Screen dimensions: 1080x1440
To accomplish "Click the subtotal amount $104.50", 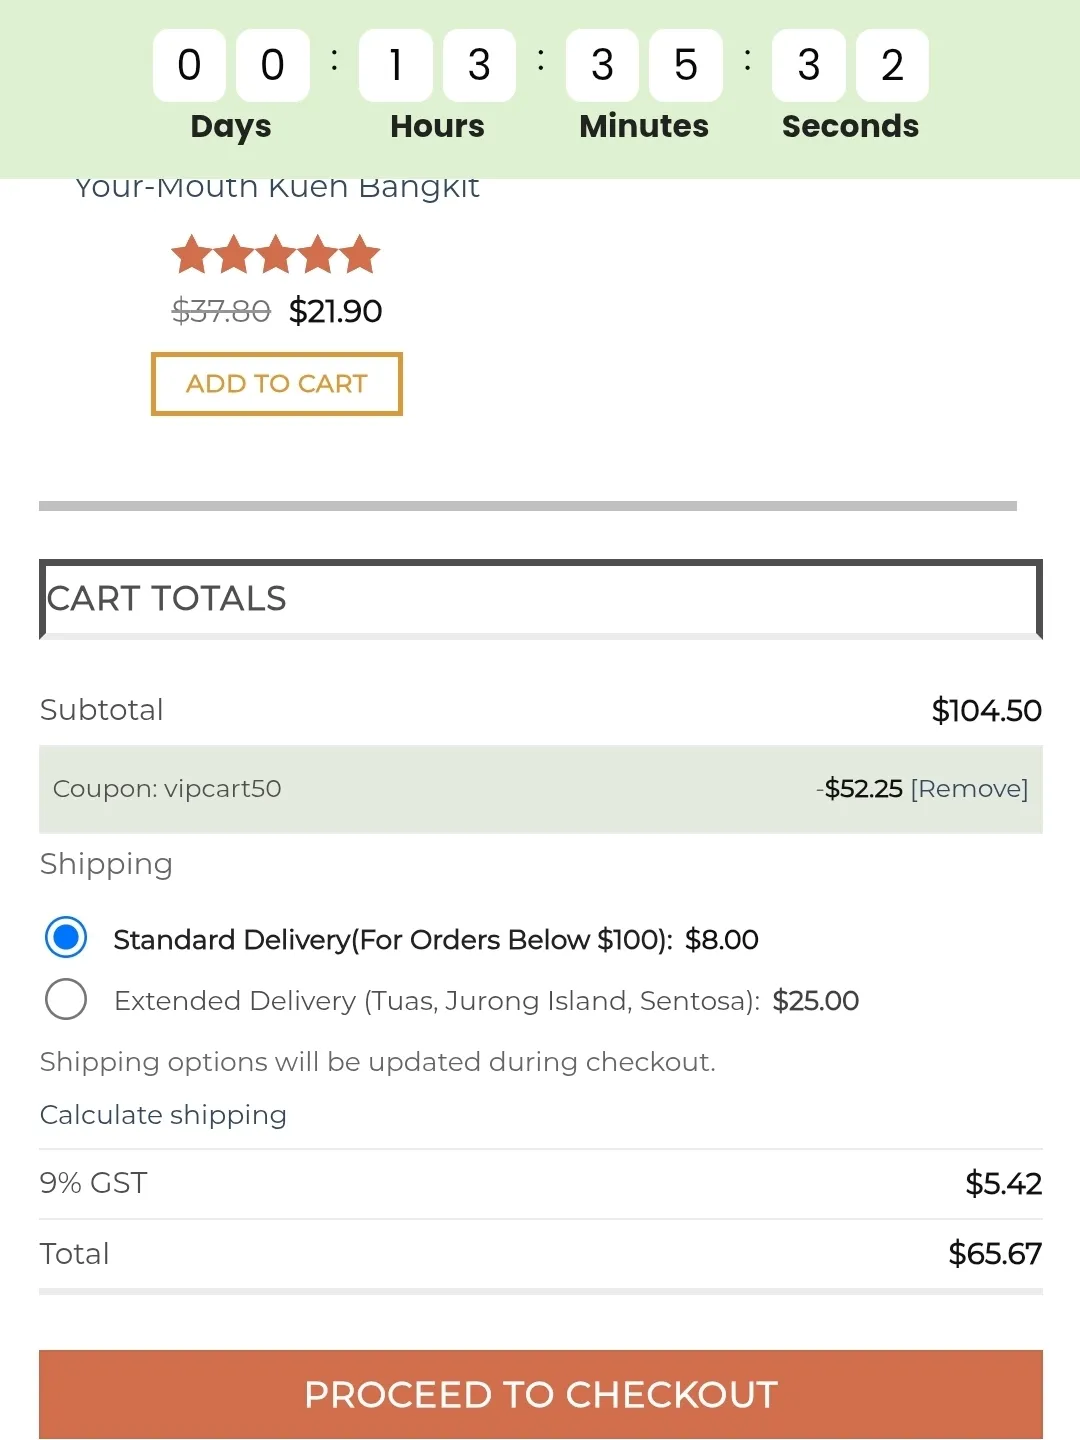I will pos(986,710).
